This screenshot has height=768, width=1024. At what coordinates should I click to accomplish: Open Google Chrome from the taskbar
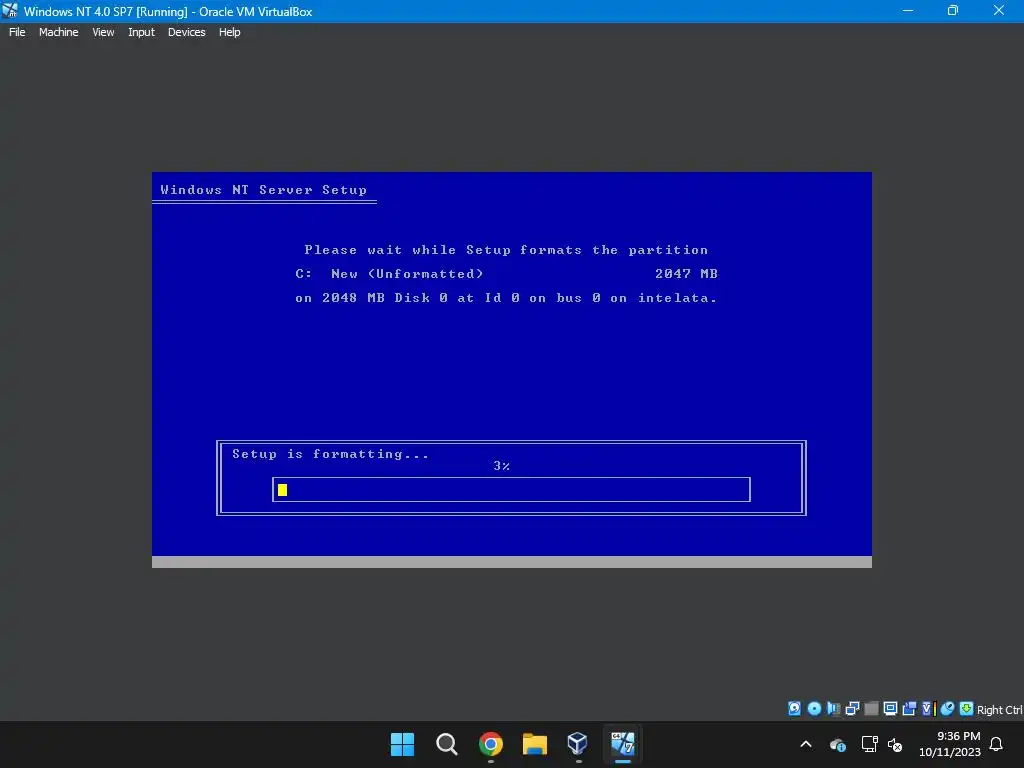point(490,744)
